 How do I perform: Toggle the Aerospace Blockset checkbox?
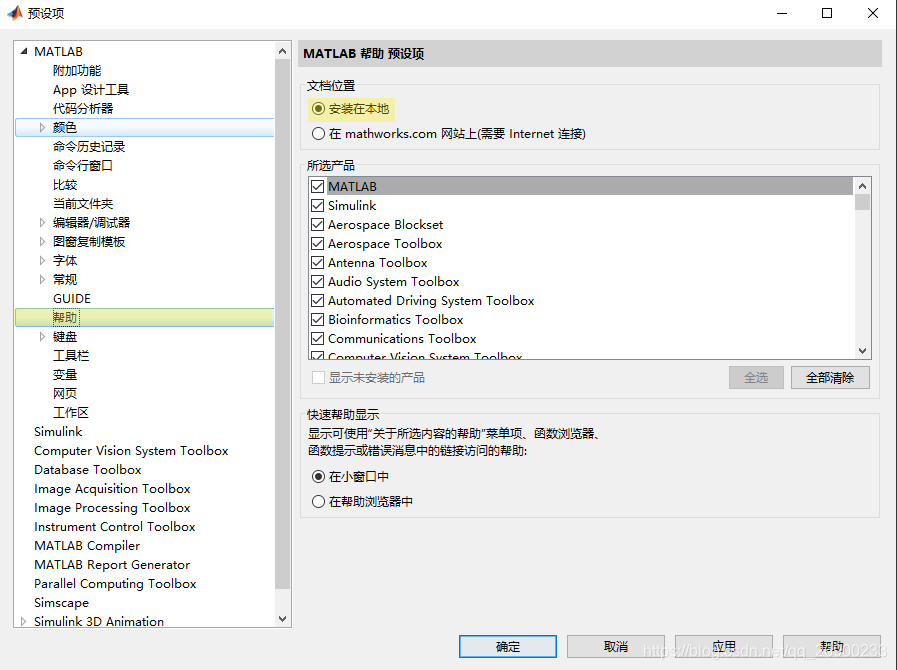pyautogui.click(x=316, y=224)
